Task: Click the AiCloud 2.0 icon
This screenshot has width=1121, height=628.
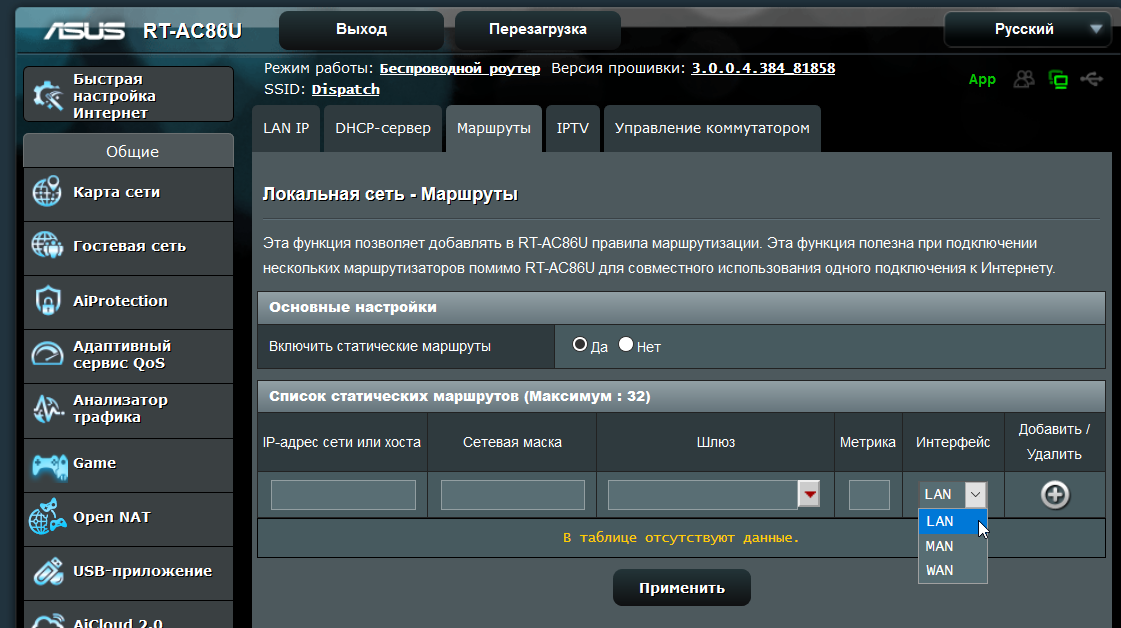Action: pos(47,621)
